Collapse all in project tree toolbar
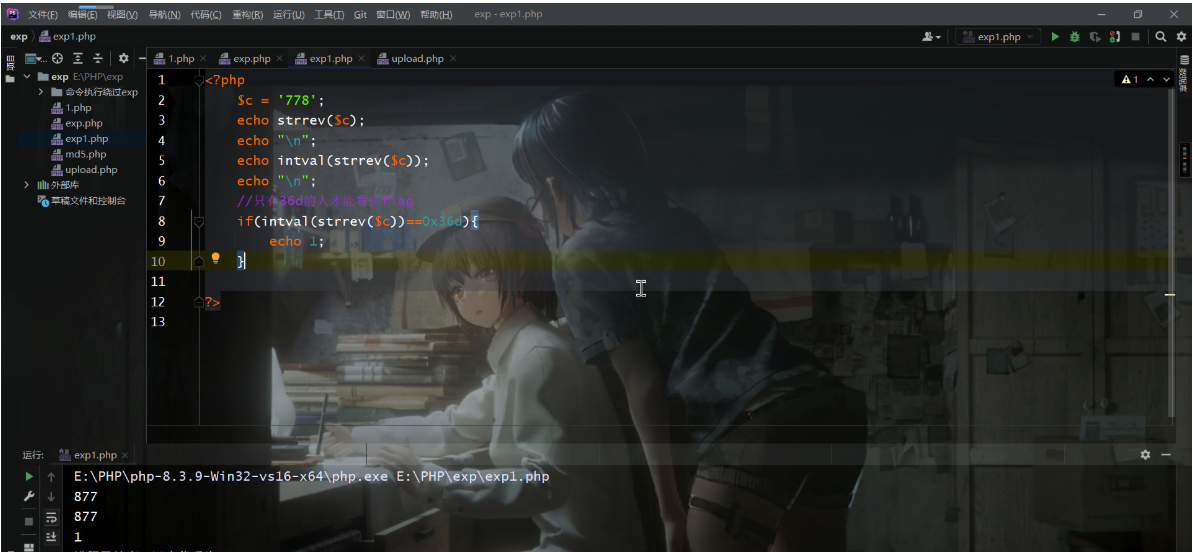Viewport: 1193px width, 552px height. coord(97,59)
